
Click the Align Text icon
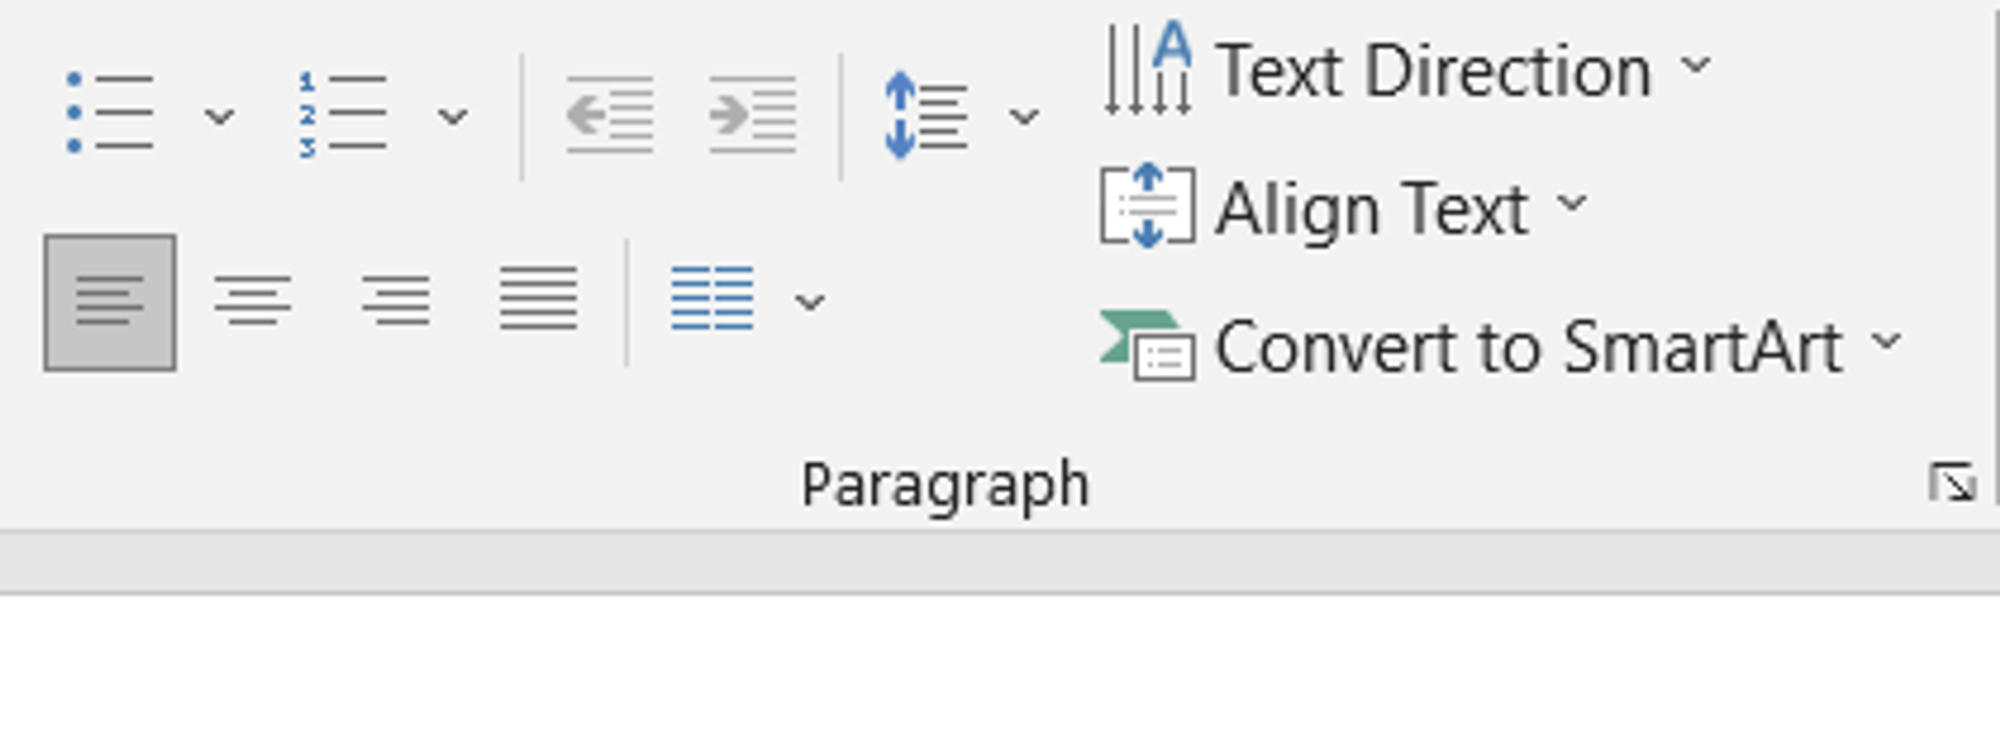tap(1147, 206)
